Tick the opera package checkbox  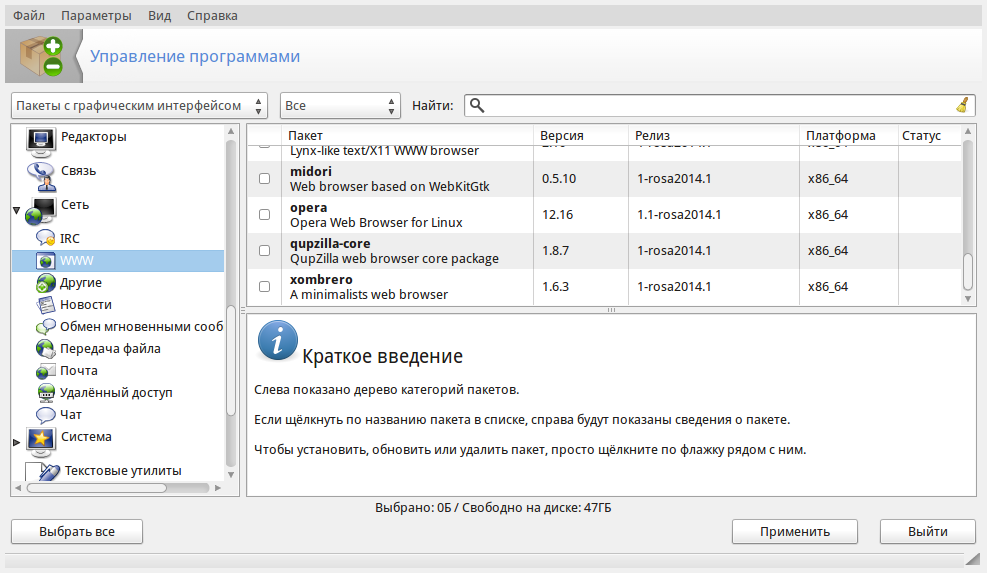pos(265,215)
